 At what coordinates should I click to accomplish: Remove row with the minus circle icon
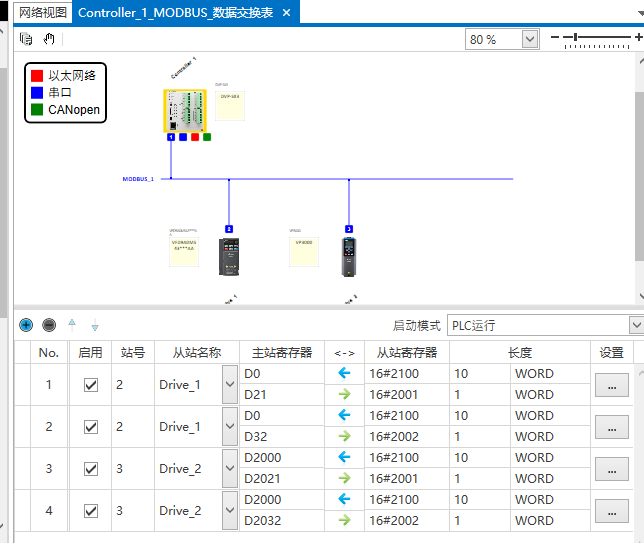[x=49, y=325]
